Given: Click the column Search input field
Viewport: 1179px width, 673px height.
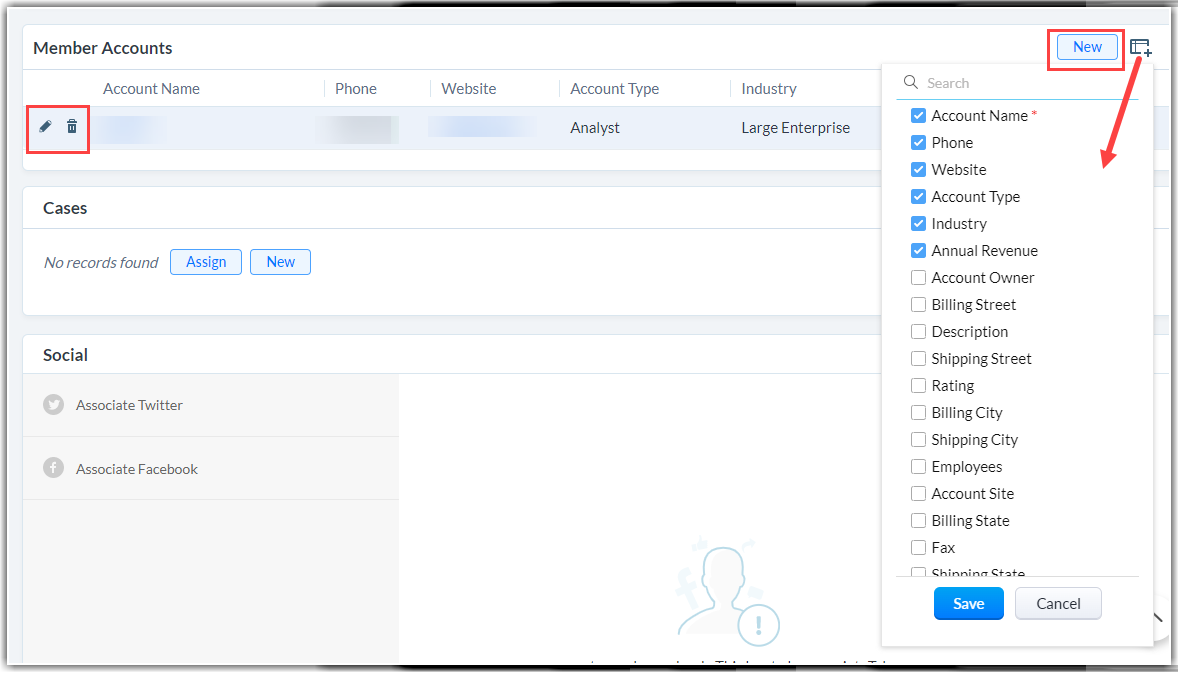Looking at the screenshot, I should (x=1020, y=83).
